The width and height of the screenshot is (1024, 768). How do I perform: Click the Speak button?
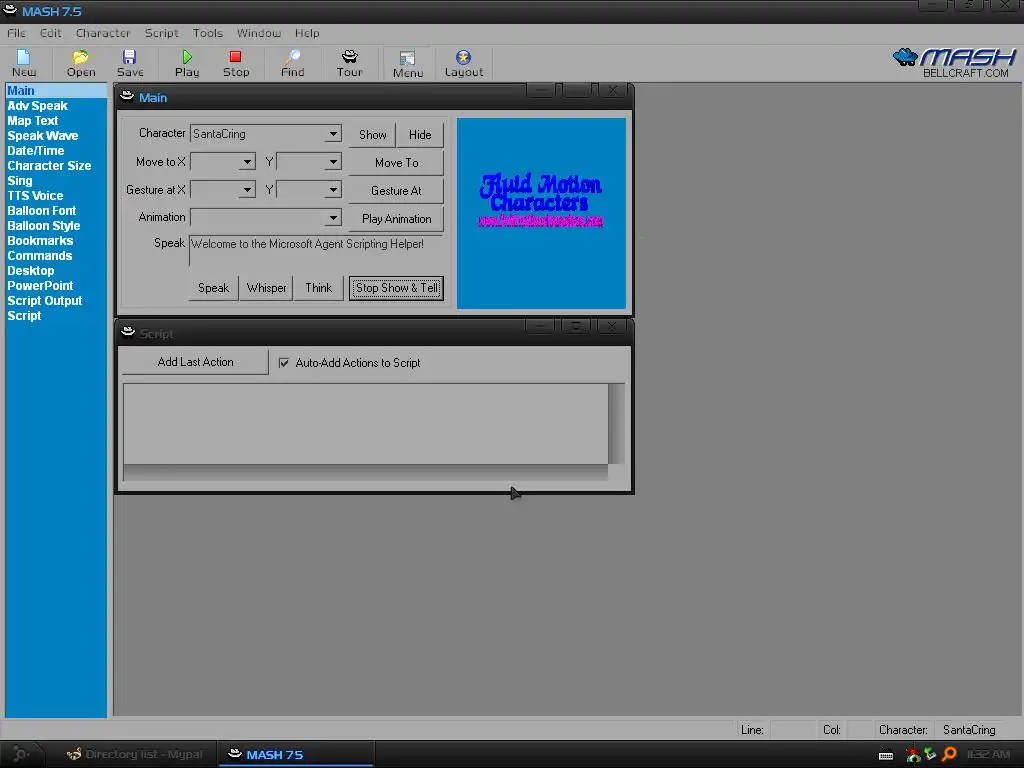[x=214, y=288]
